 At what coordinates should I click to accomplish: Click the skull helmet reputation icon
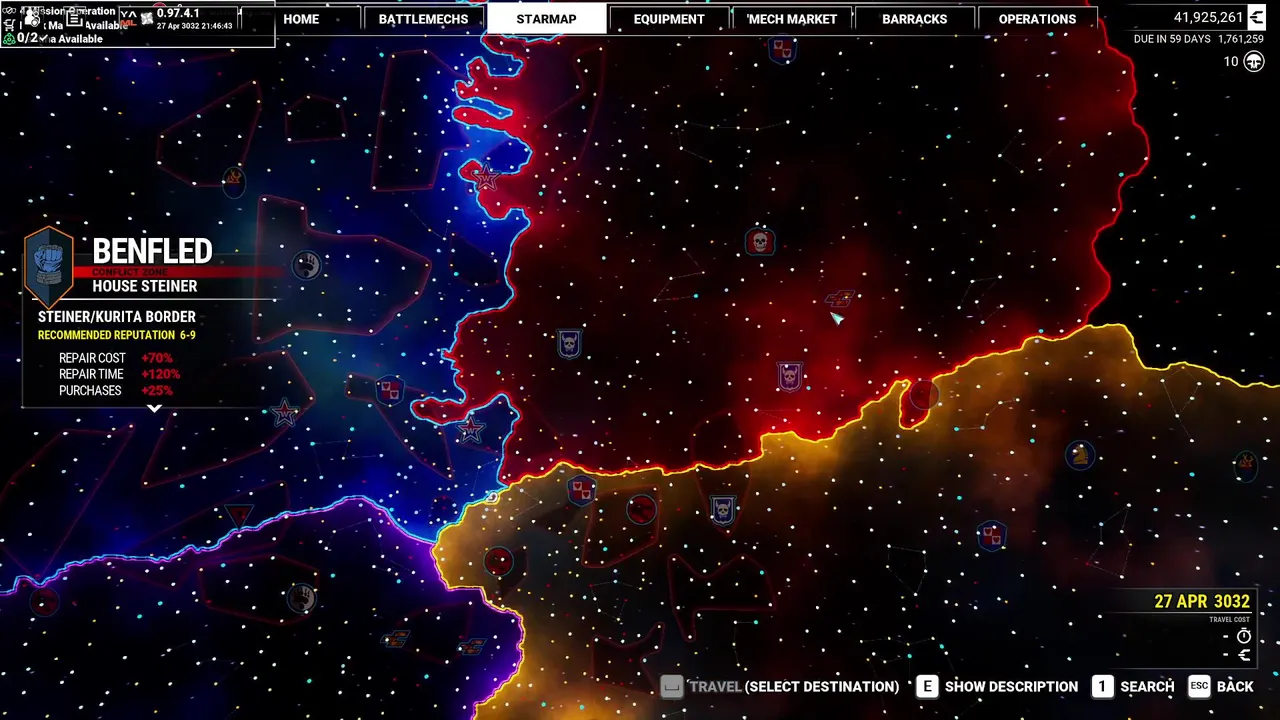[1254, 62]
